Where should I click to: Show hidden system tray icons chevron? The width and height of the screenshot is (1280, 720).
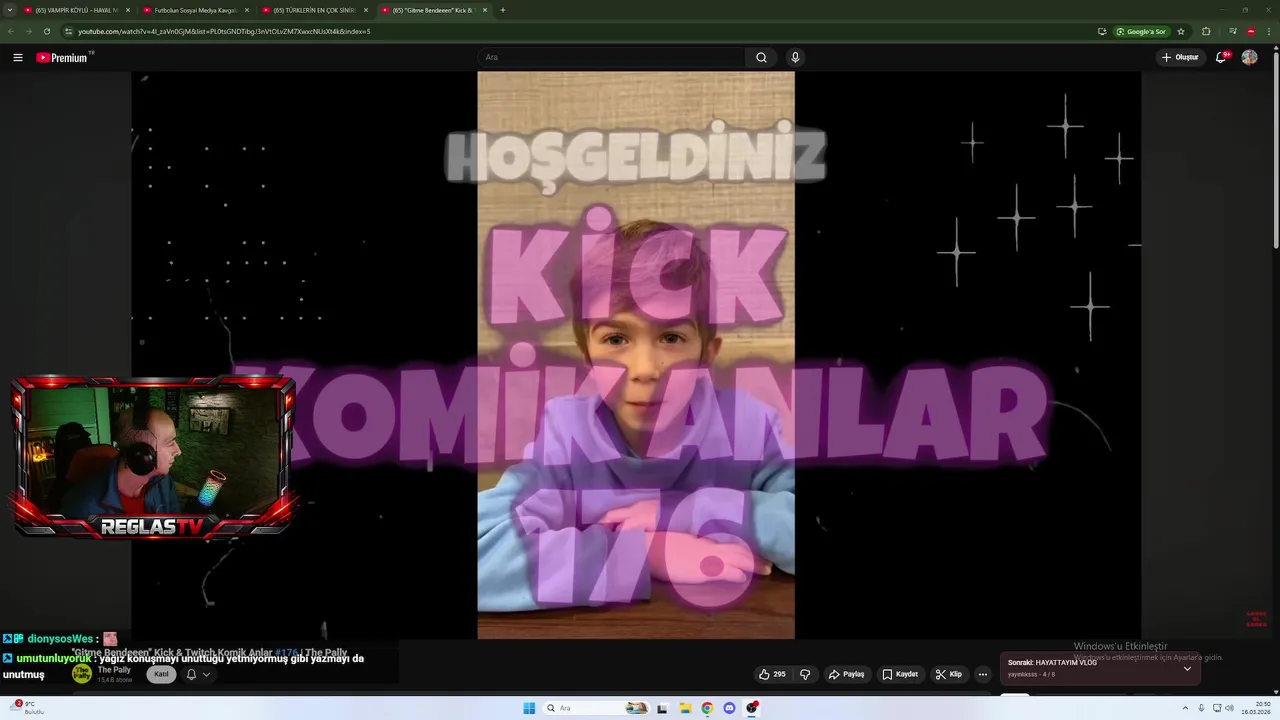(1186, 708)
